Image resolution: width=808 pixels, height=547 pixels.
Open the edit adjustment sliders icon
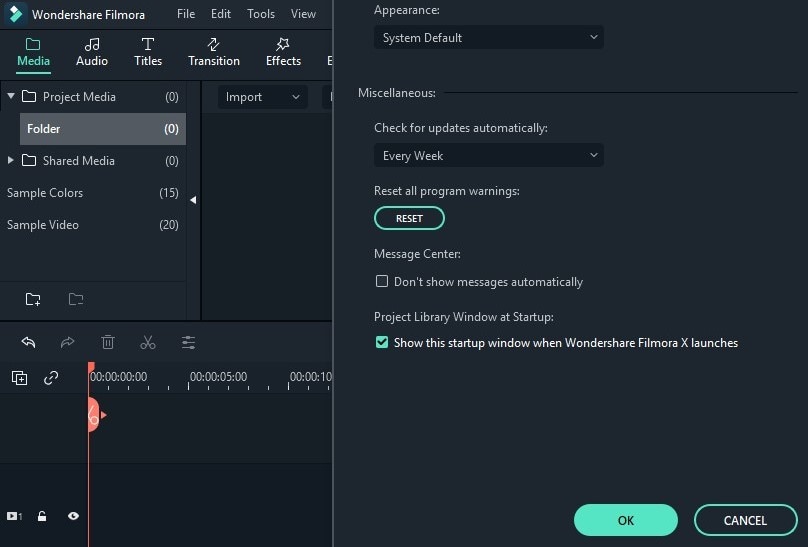[188, 342]
